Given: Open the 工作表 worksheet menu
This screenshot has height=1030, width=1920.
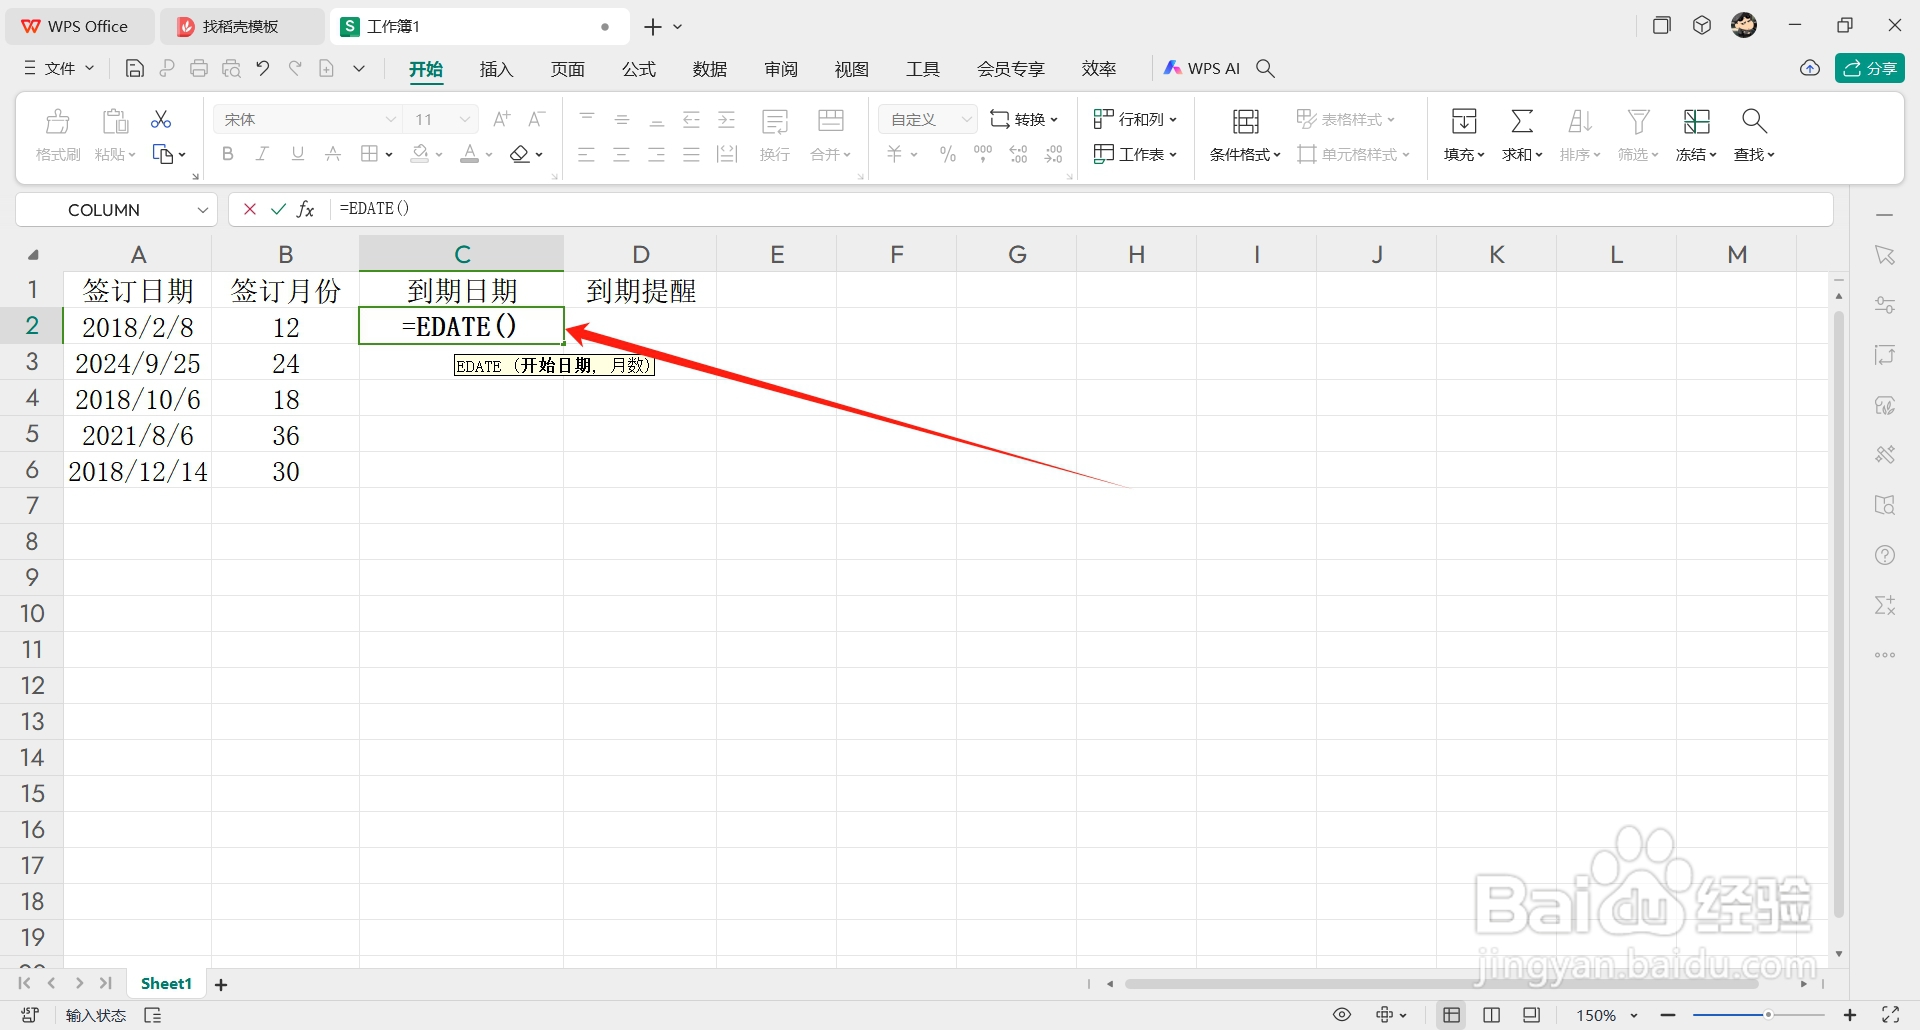Looking at the screenshot, I should pos(1135,154).
